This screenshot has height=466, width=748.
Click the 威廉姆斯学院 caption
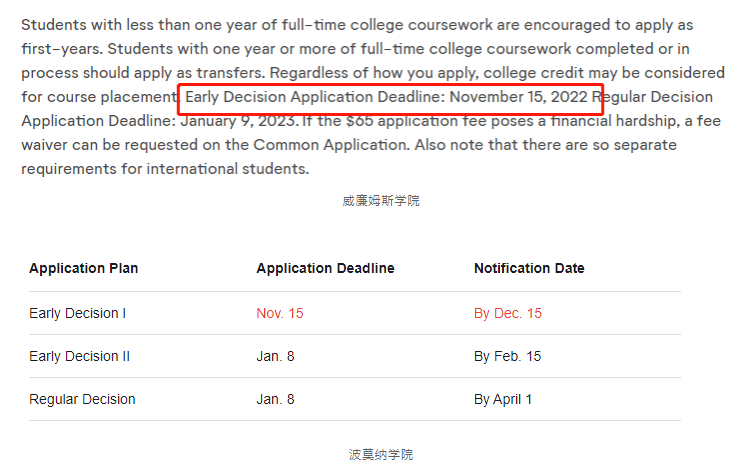point(381,201)
